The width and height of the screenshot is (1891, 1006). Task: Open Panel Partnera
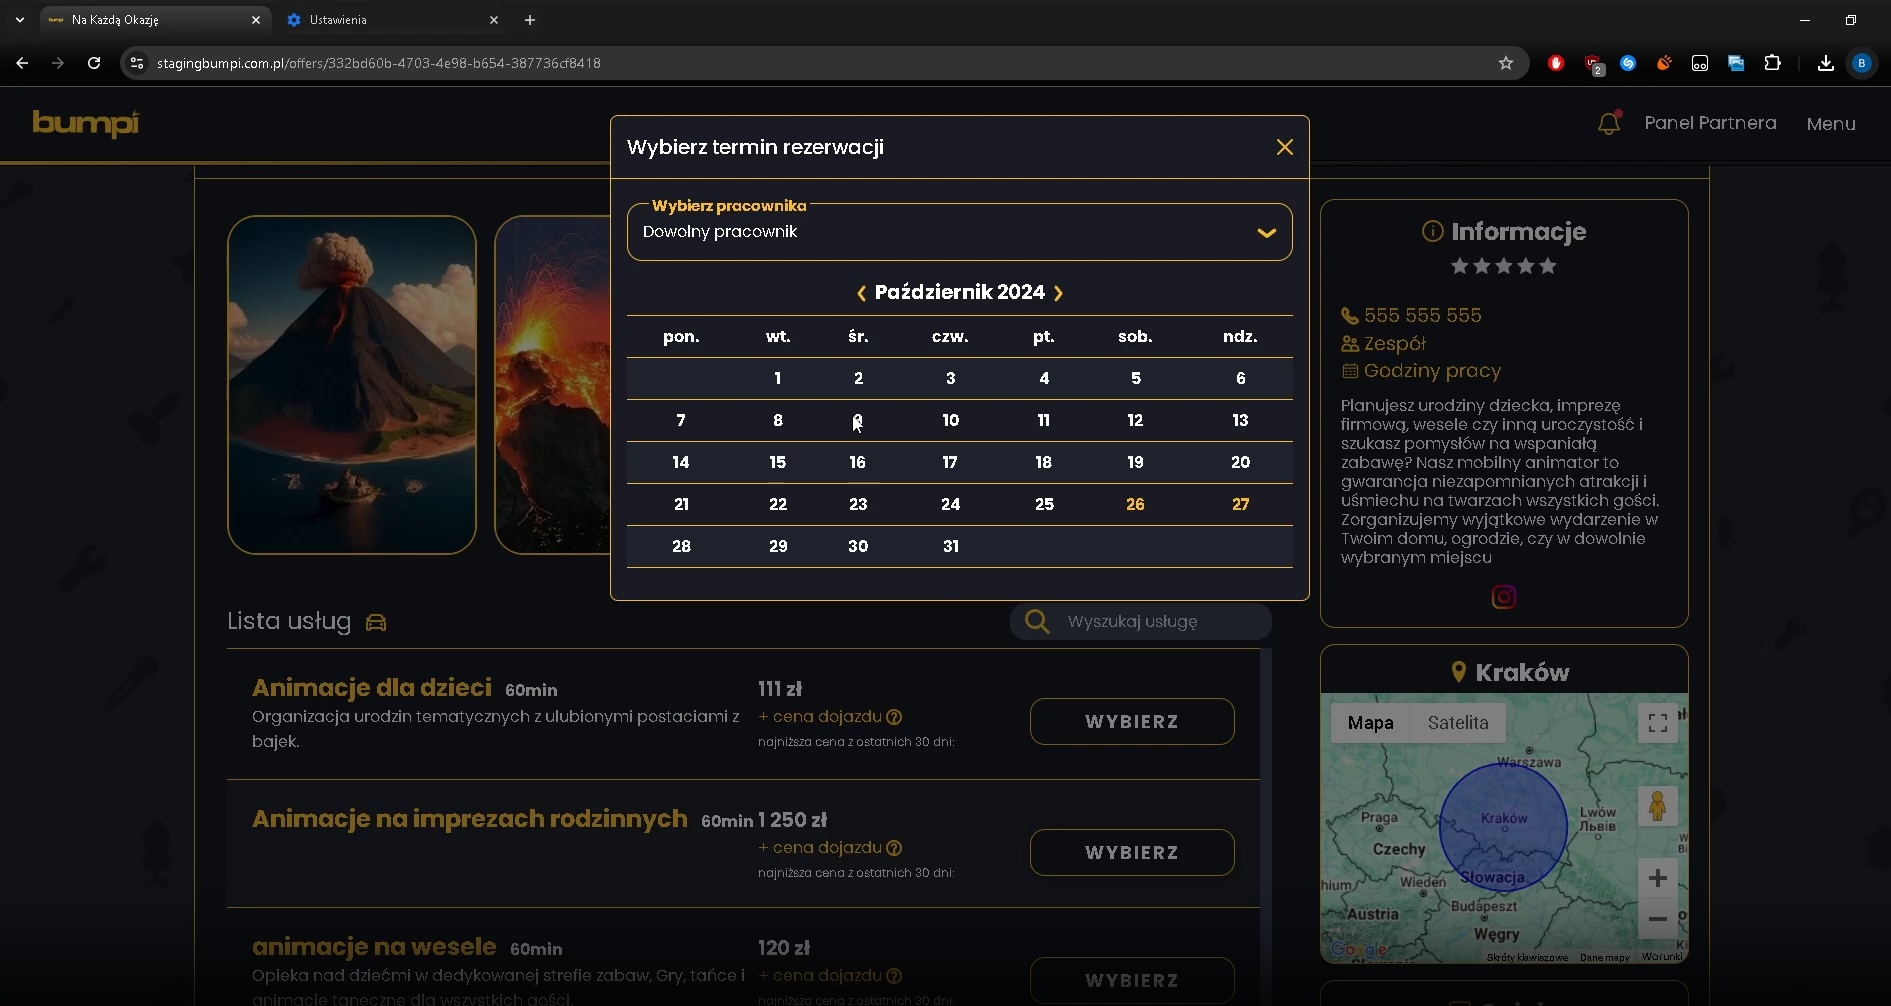point(1710,123)
